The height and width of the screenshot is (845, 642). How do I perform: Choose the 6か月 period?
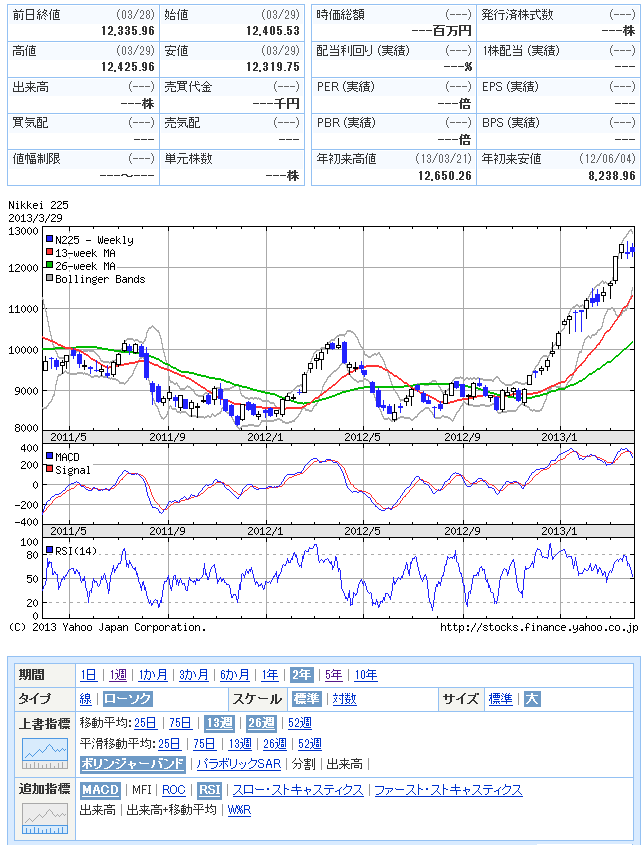pos(235,675)
